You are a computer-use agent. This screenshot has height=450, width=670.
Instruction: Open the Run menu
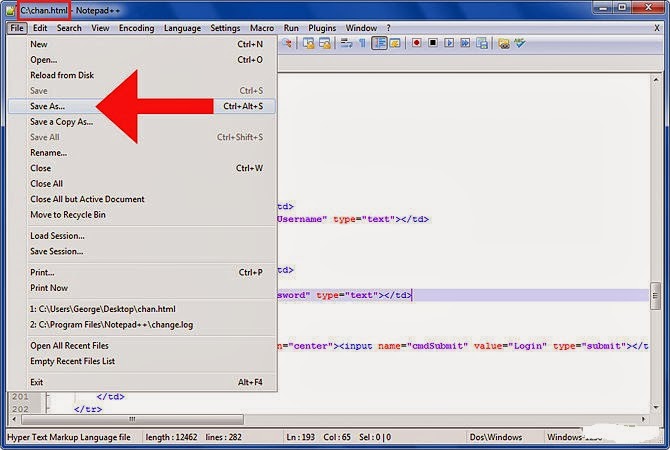tap(291, 28)
